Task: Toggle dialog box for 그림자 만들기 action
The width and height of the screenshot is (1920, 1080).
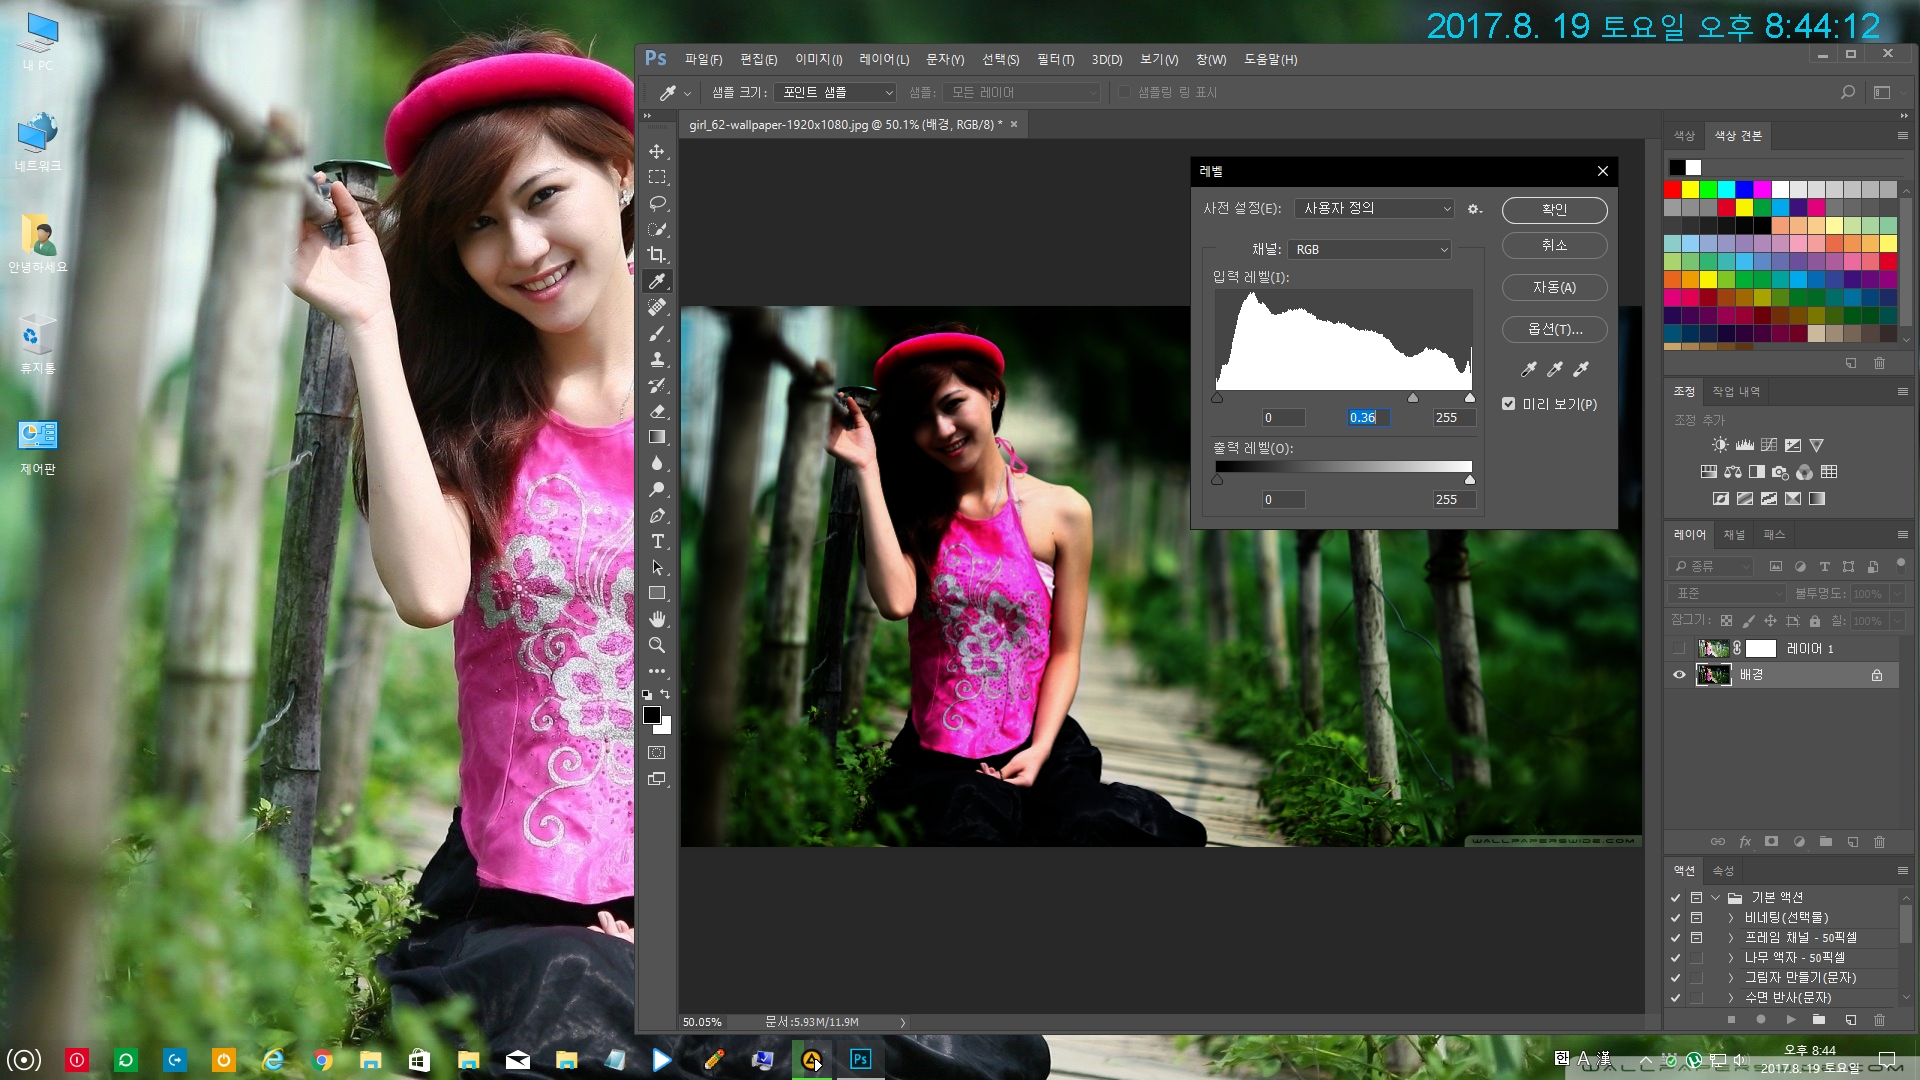Action: tap(1696, 978)
